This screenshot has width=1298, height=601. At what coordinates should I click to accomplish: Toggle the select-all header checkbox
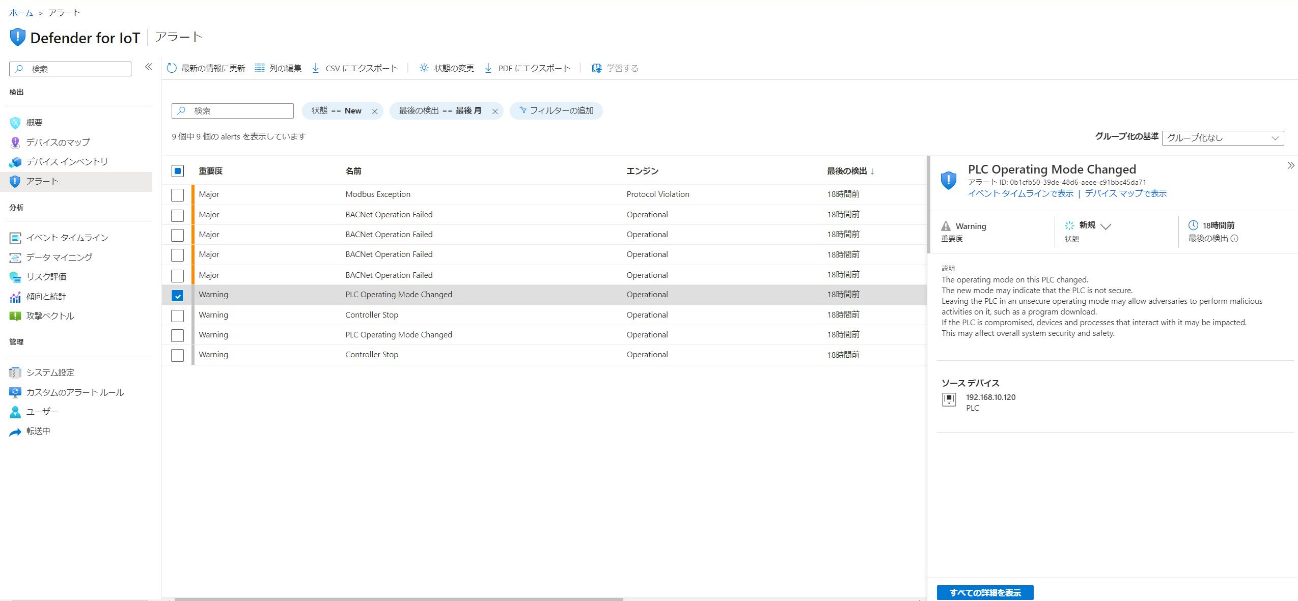(x=178, y=171)
